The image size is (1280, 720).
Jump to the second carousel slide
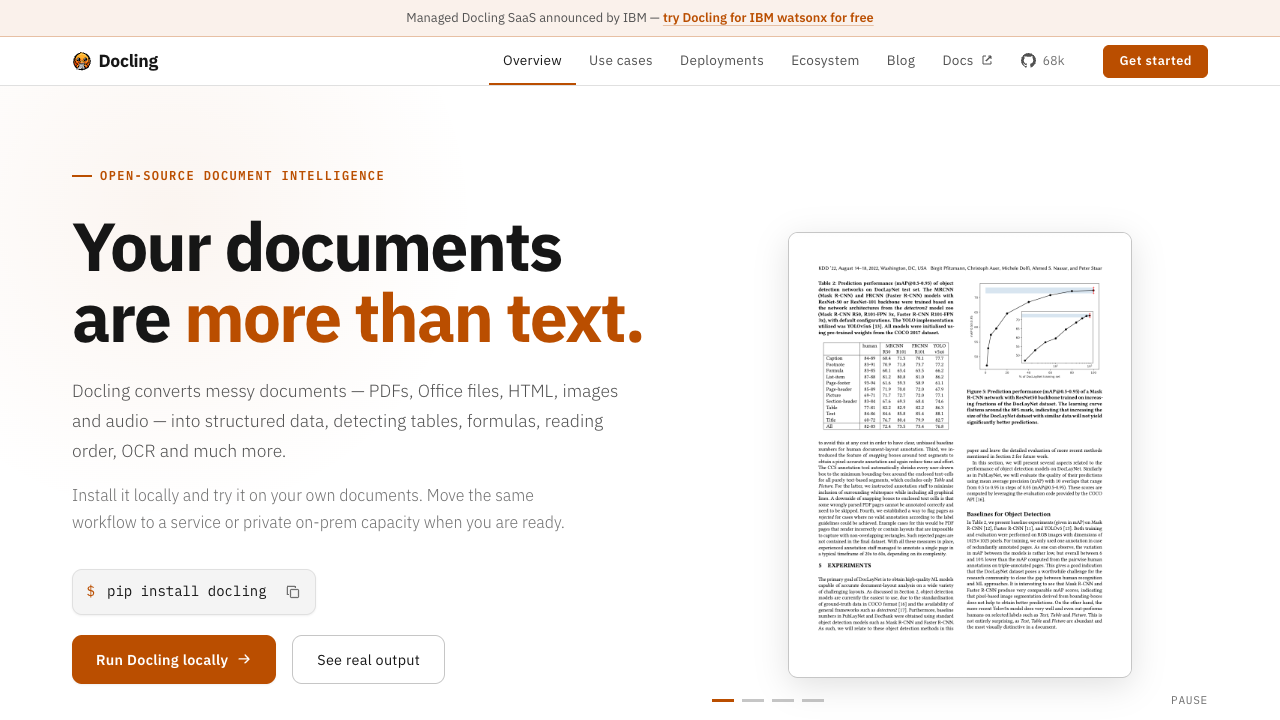(753, 700)
